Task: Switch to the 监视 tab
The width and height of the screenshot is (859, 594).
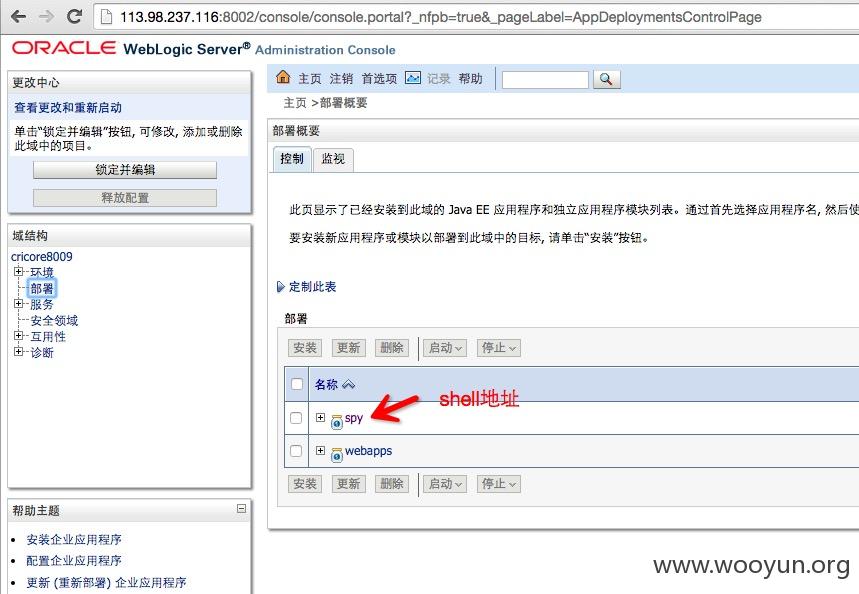Action: [333, 159]
